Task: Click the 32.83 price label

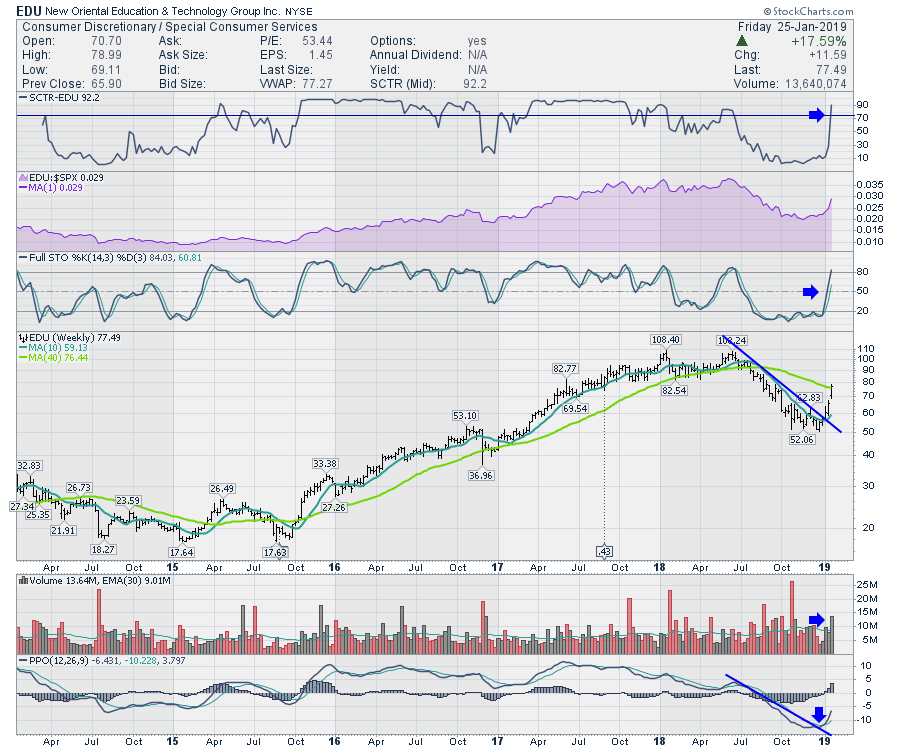Action: 29,465
